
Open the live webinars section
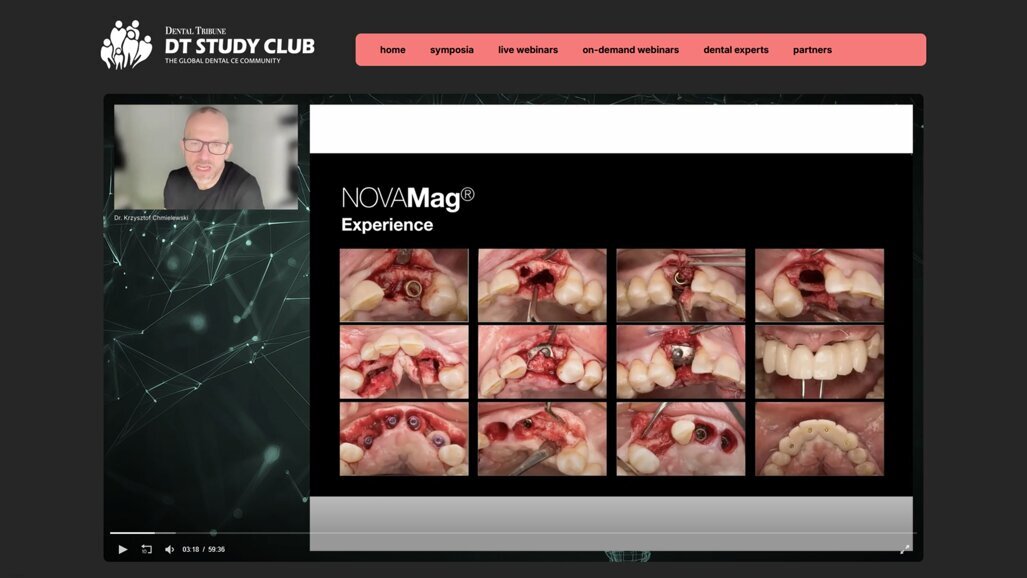coord(528,50)
